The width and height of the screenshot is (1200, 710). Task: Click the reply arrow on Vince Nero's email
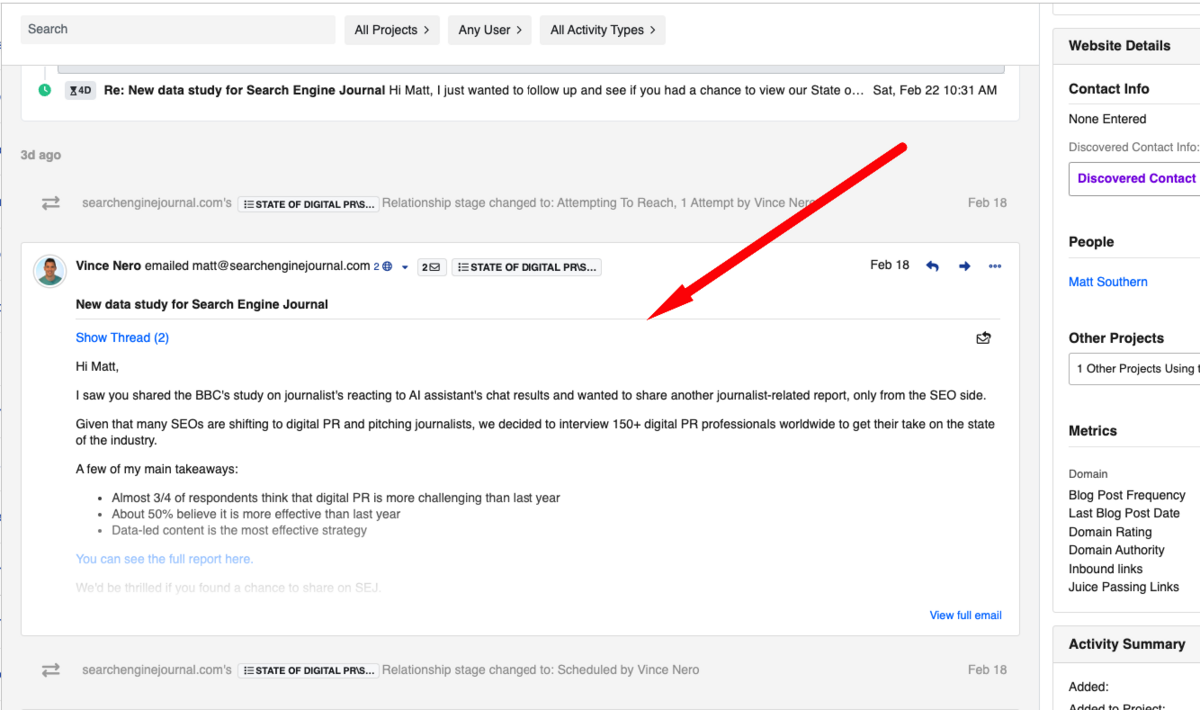pyautogui.click(x=931, y=266)
